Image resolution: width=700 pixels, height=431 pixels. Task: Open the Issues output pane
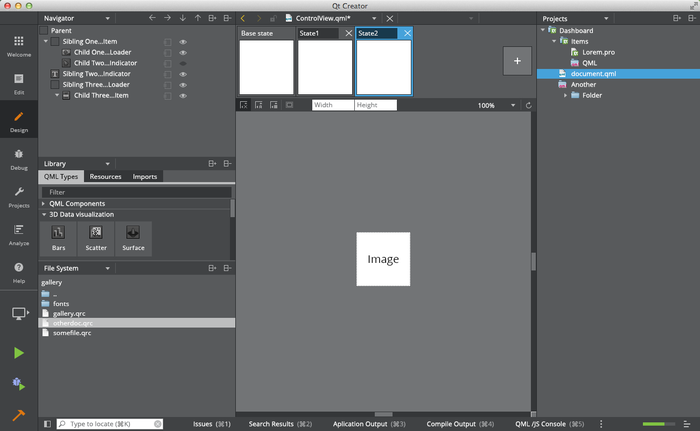click(x=211, y=424)
